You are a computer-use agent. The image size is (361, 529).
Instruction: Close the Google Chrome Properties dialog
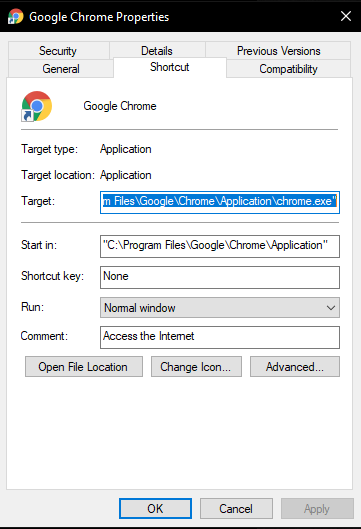[346, 16]
